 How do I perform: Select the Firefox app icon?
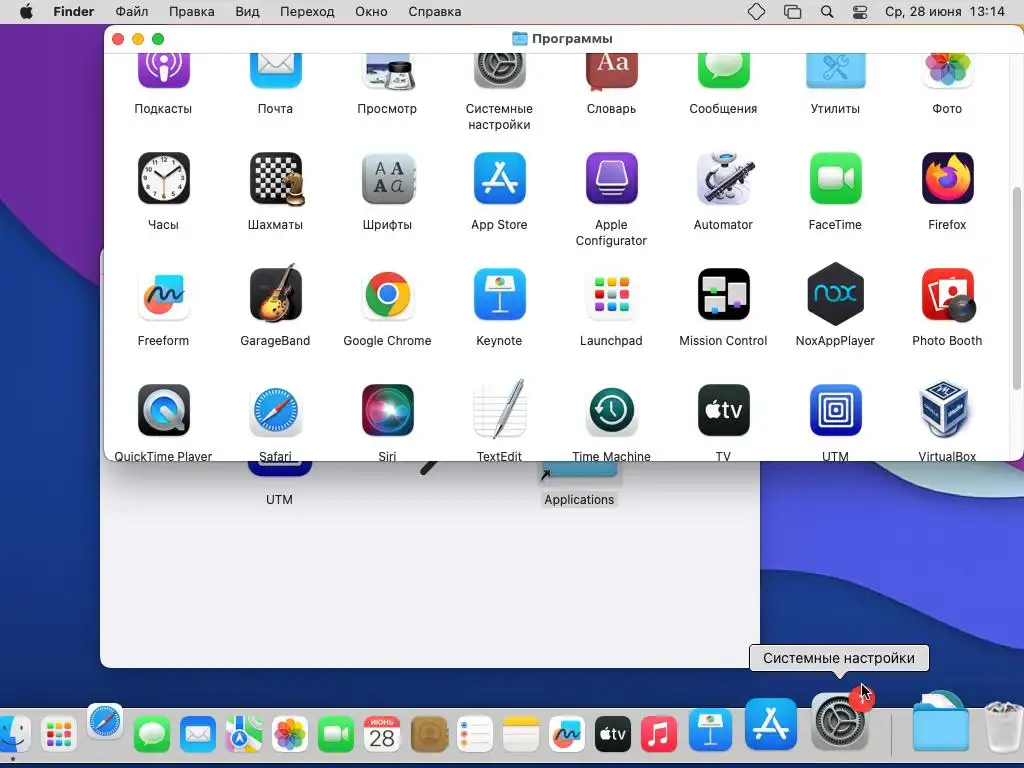[x=947, y=178]
